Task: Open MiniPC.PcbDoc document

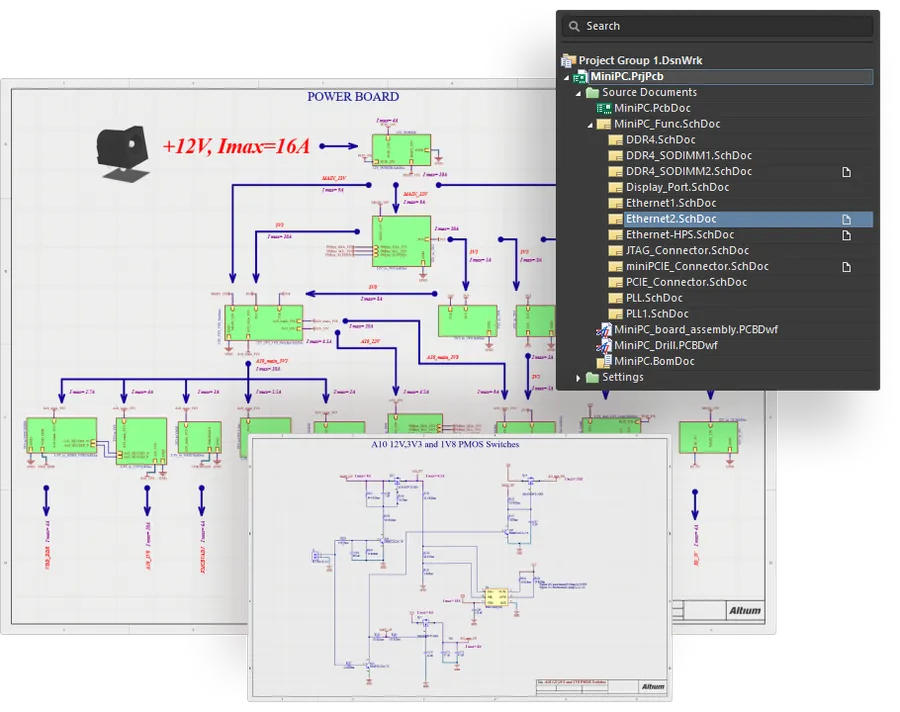Action: (652, 108)
